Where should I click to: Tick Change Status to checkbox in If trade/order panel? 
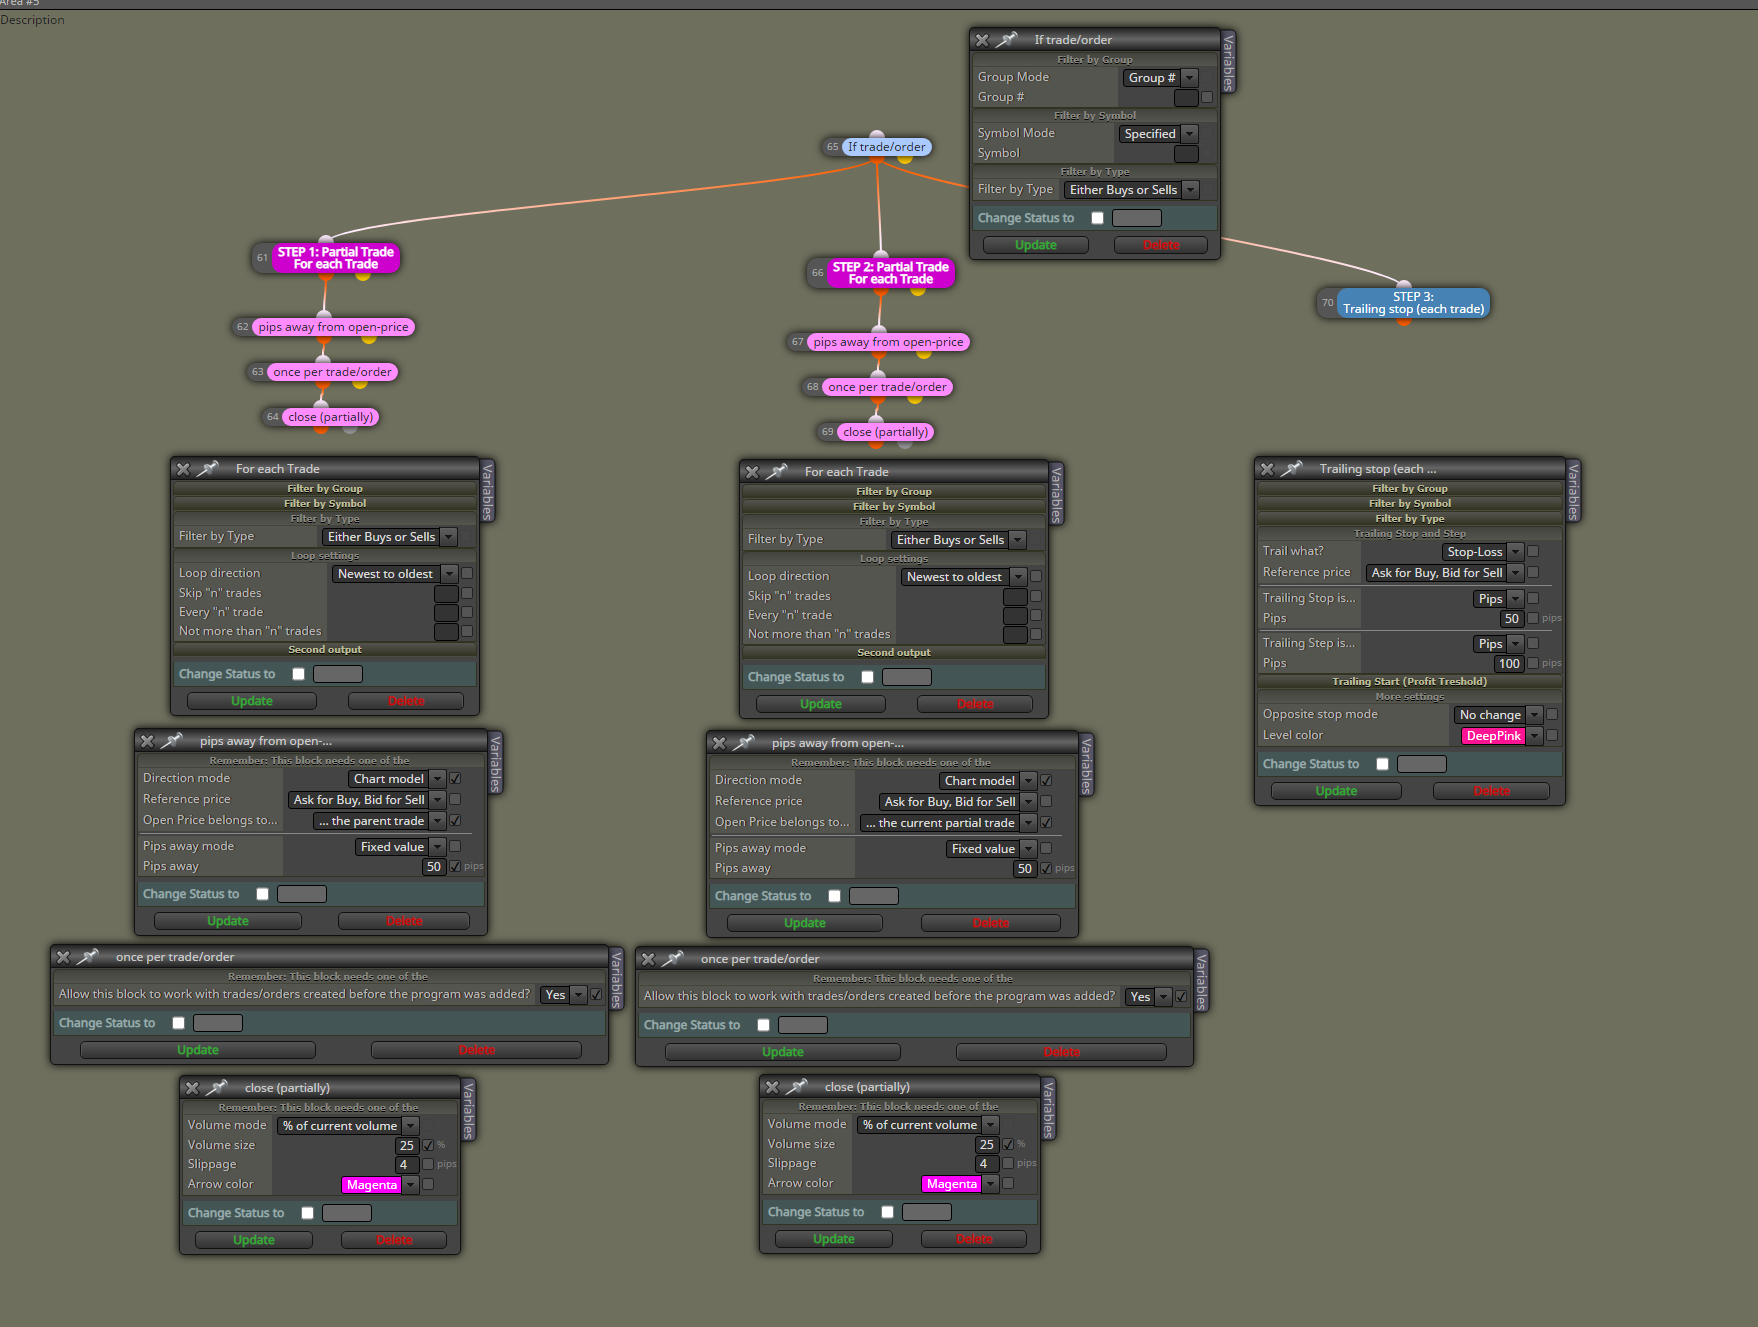point(1097,218)
